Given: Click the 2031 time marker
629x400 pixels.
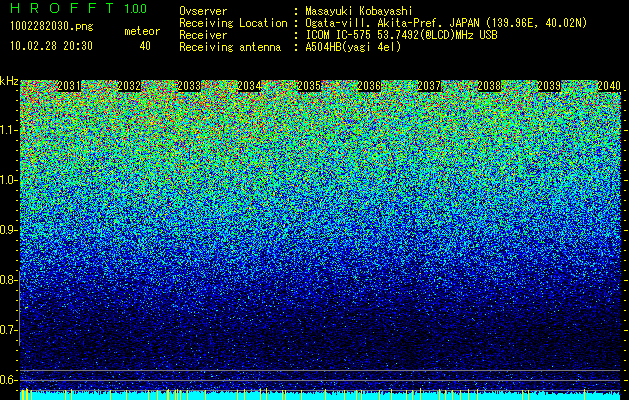Looking at the screenshot, I should coord(69,86).
